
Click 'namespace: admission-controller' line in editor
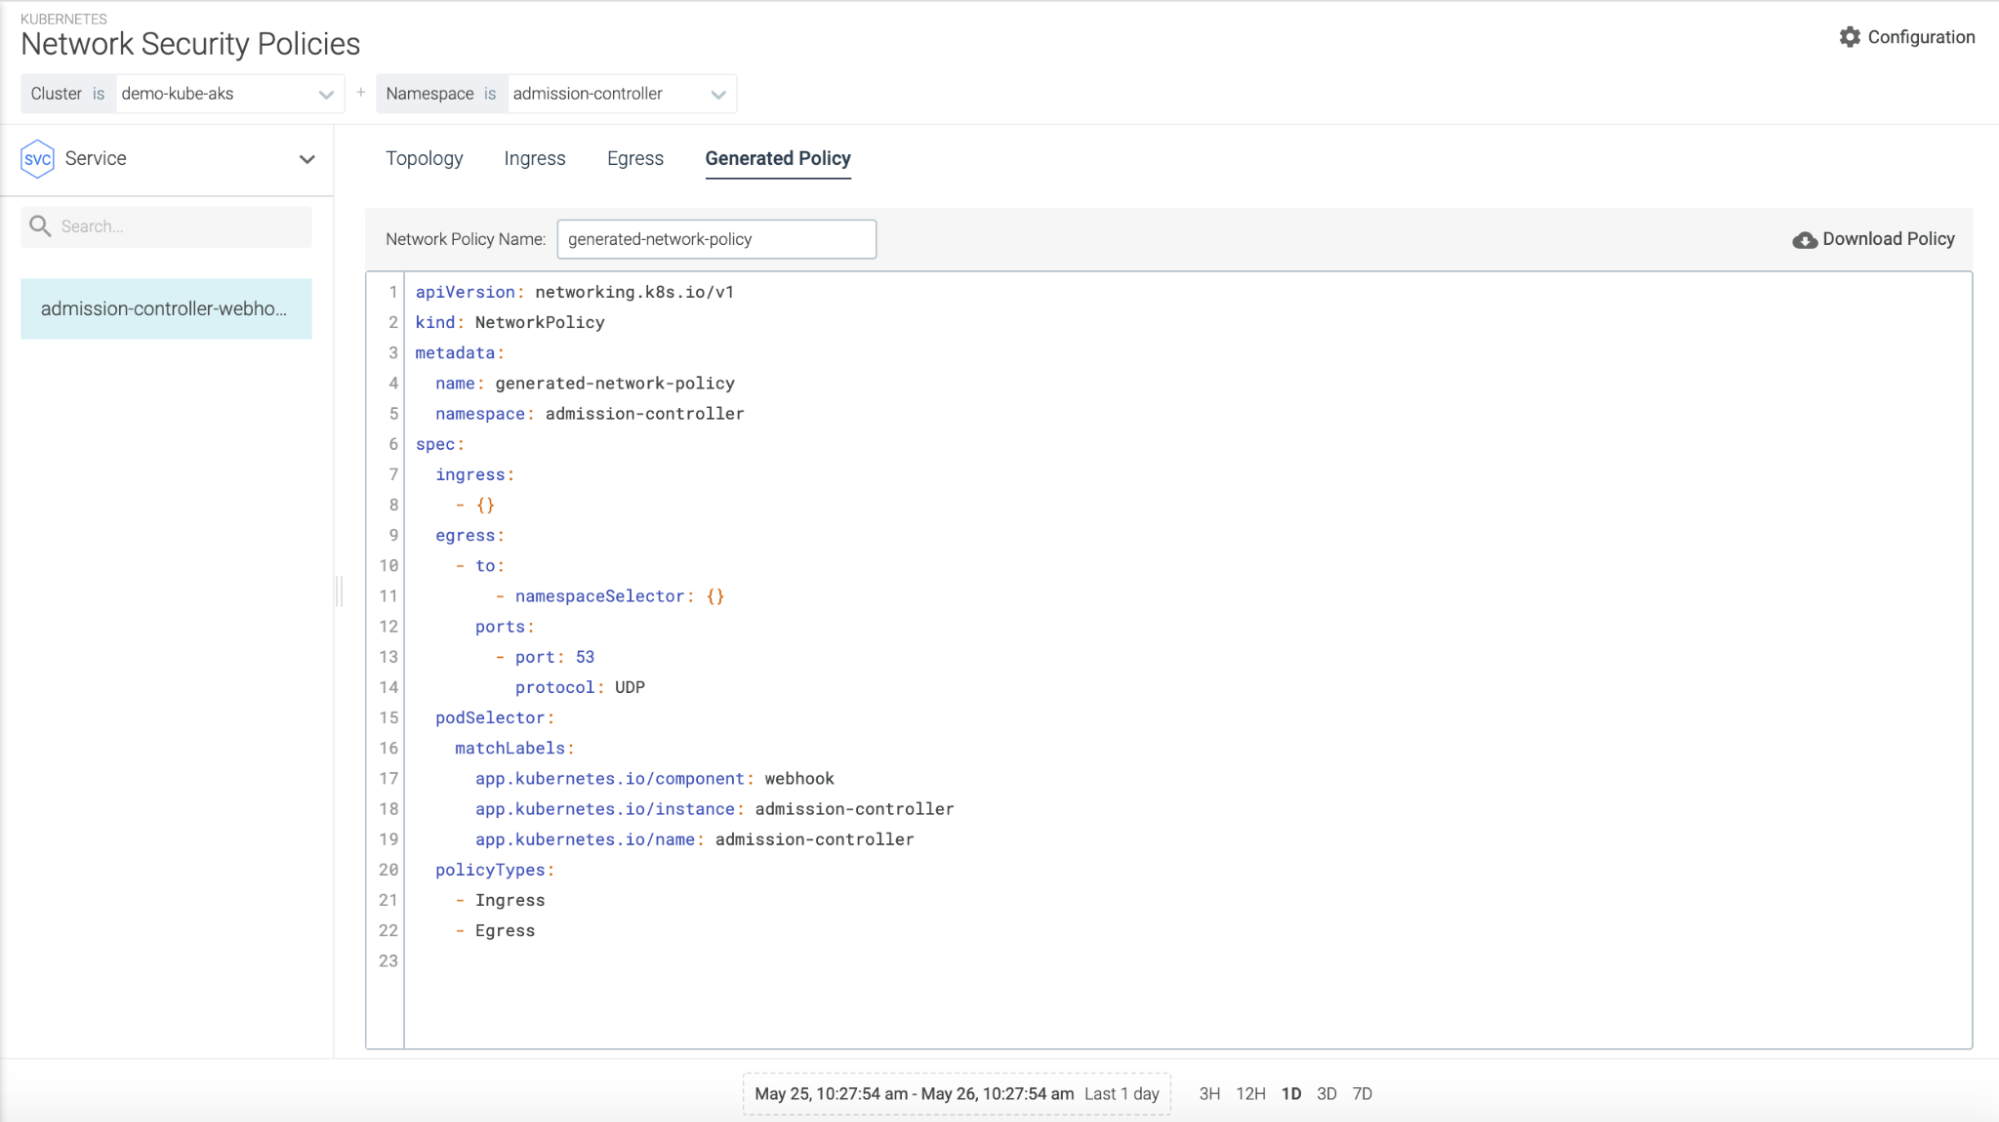590,413
